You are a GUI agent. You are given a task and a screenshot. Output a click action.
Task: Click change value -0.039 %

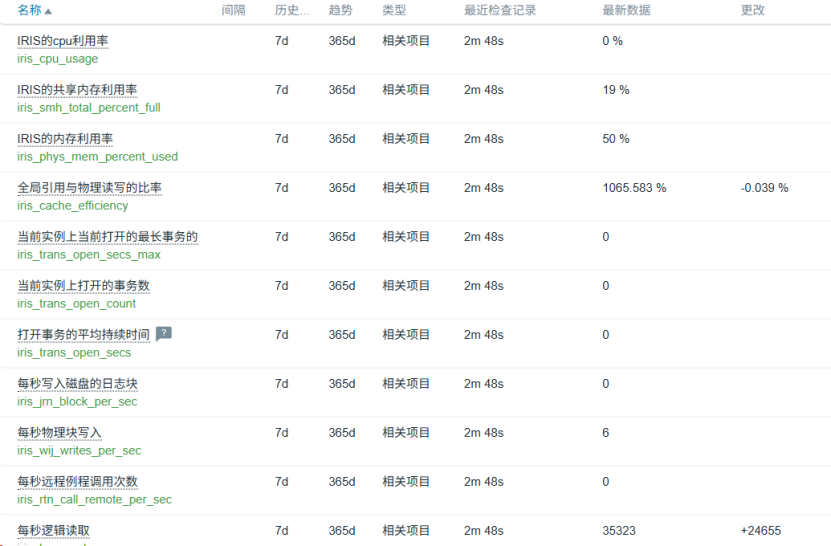[x=764, y=188]
